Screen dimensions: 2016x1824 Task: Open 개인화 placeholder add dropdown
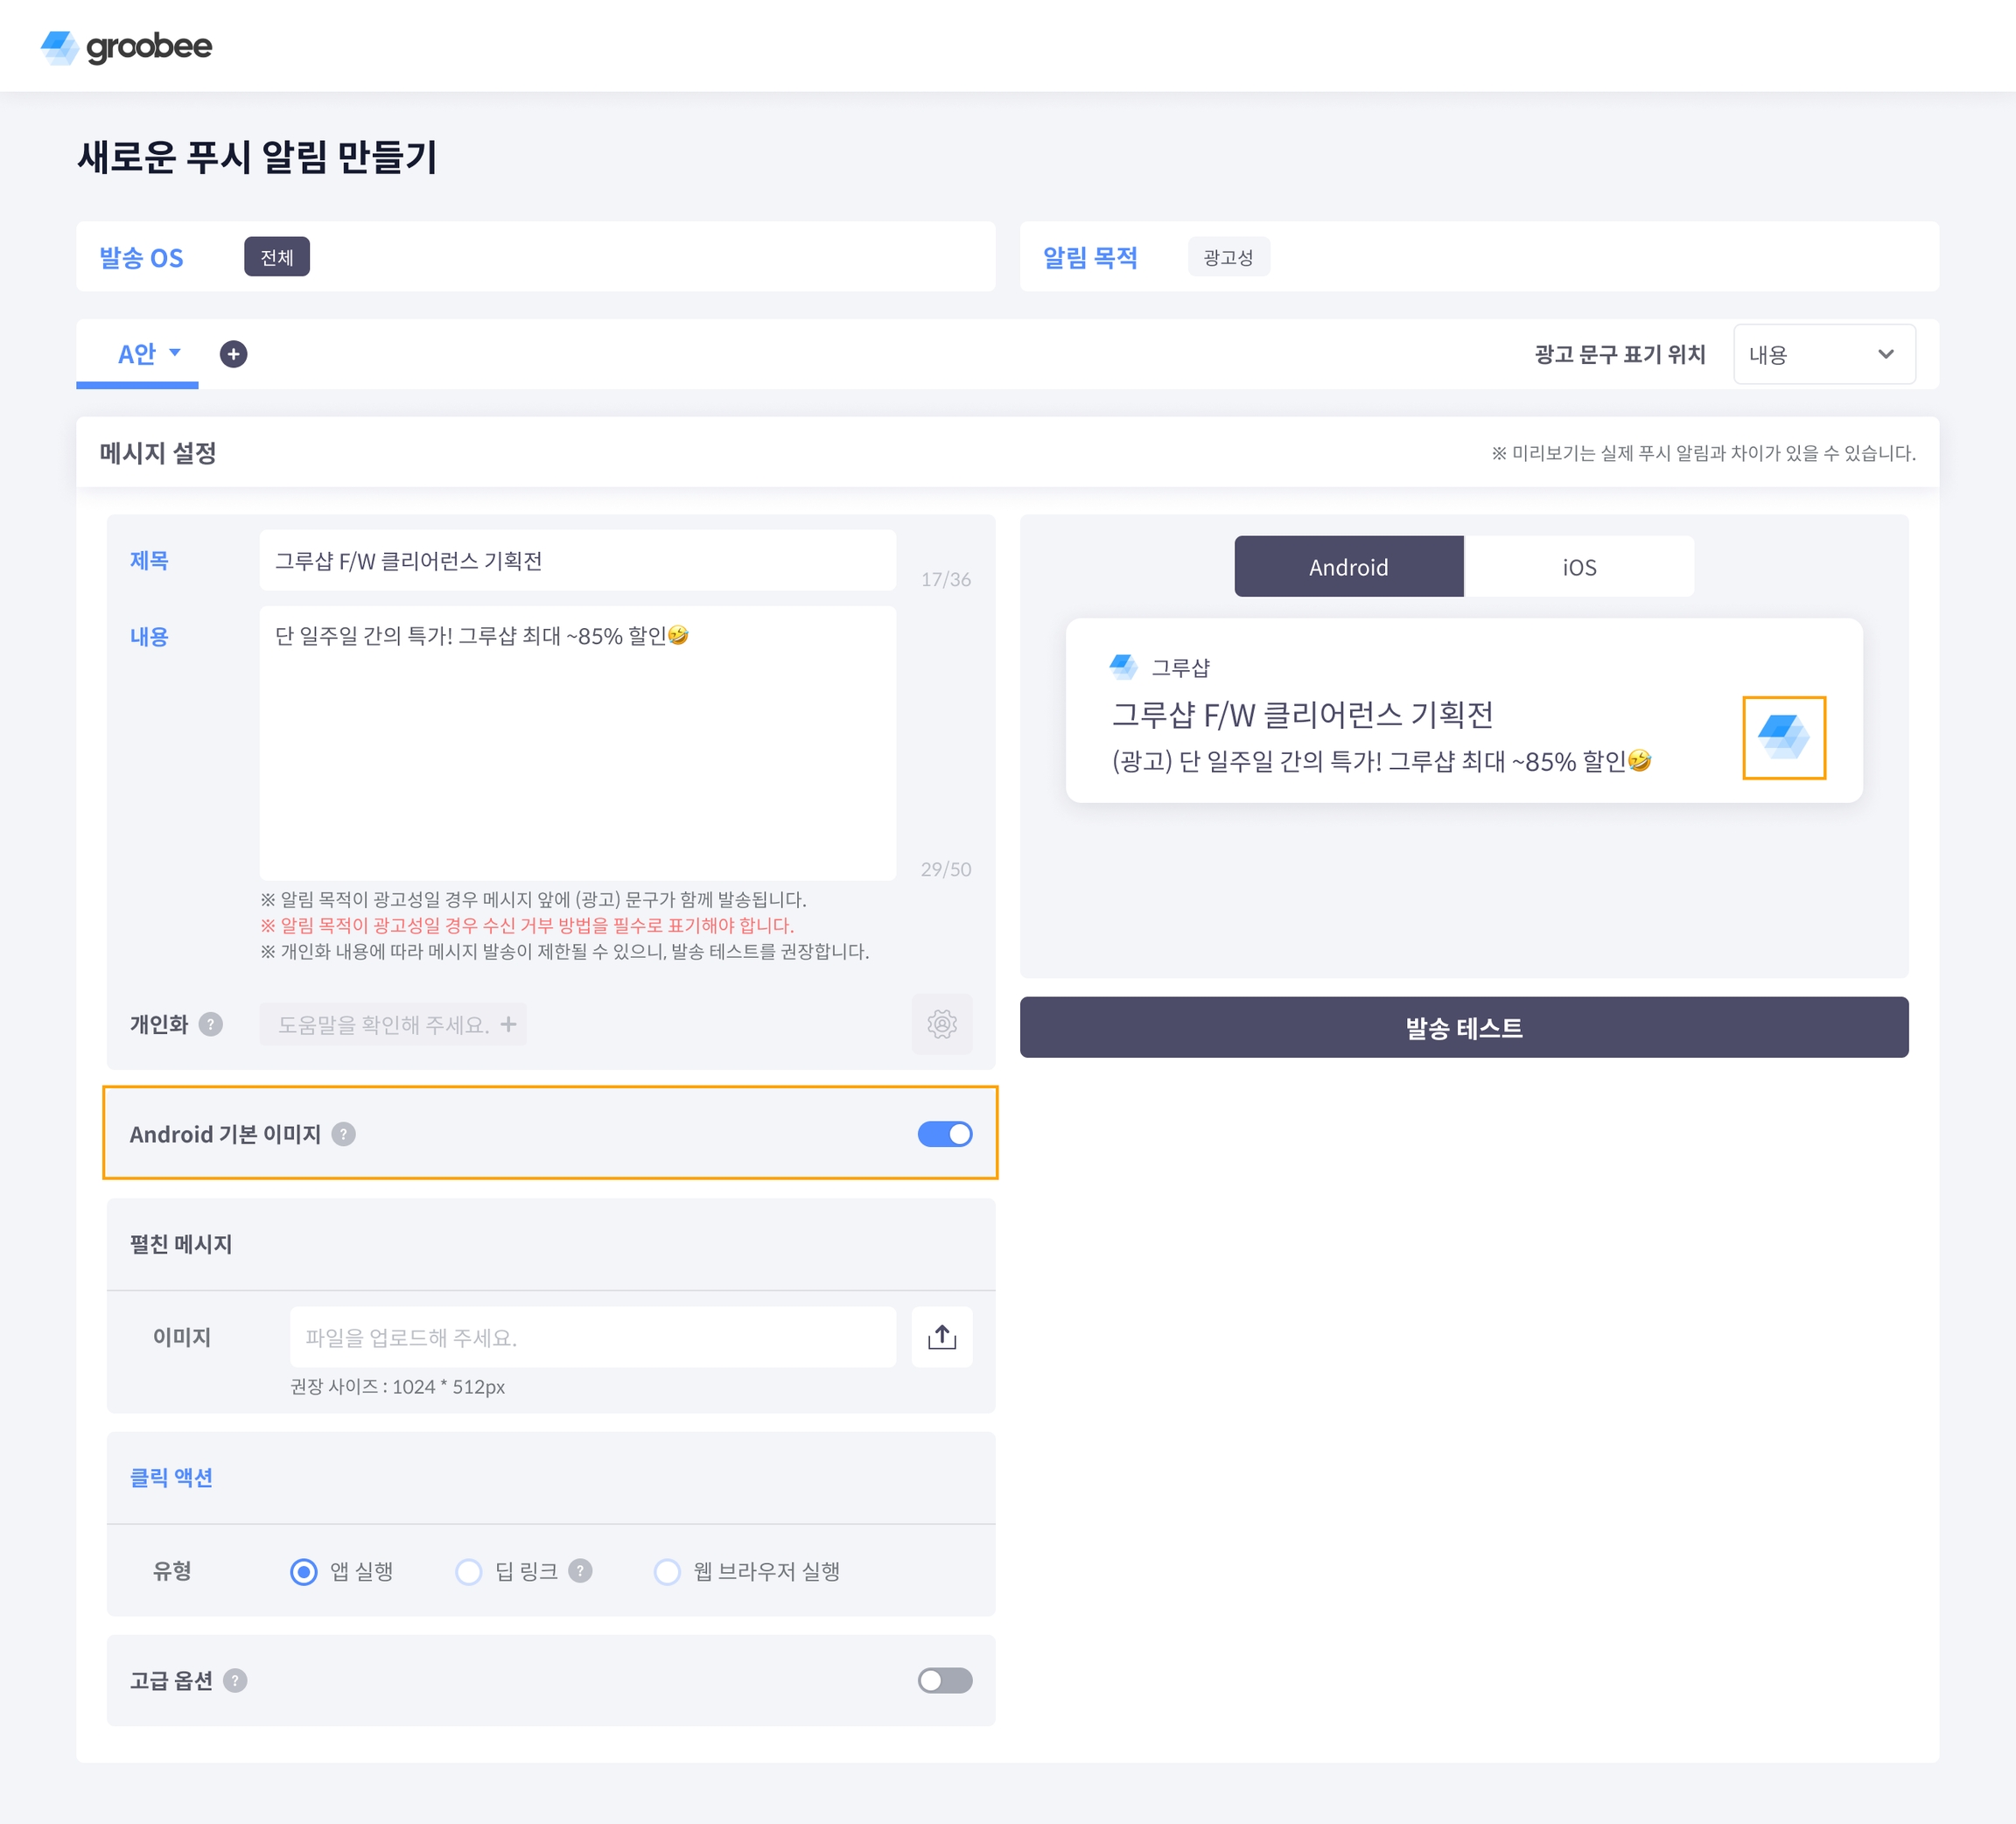click(393, 1024)
